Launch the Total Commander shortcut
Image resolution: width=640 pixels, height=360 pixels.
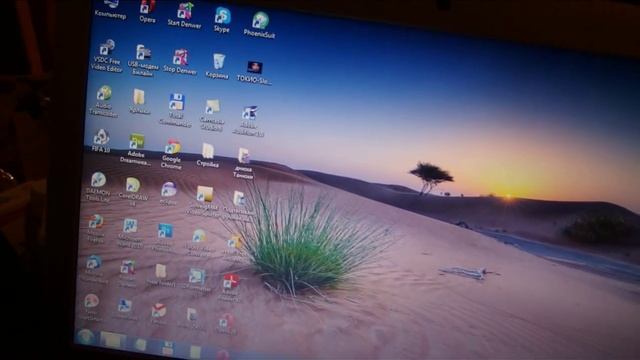(176, 110)
